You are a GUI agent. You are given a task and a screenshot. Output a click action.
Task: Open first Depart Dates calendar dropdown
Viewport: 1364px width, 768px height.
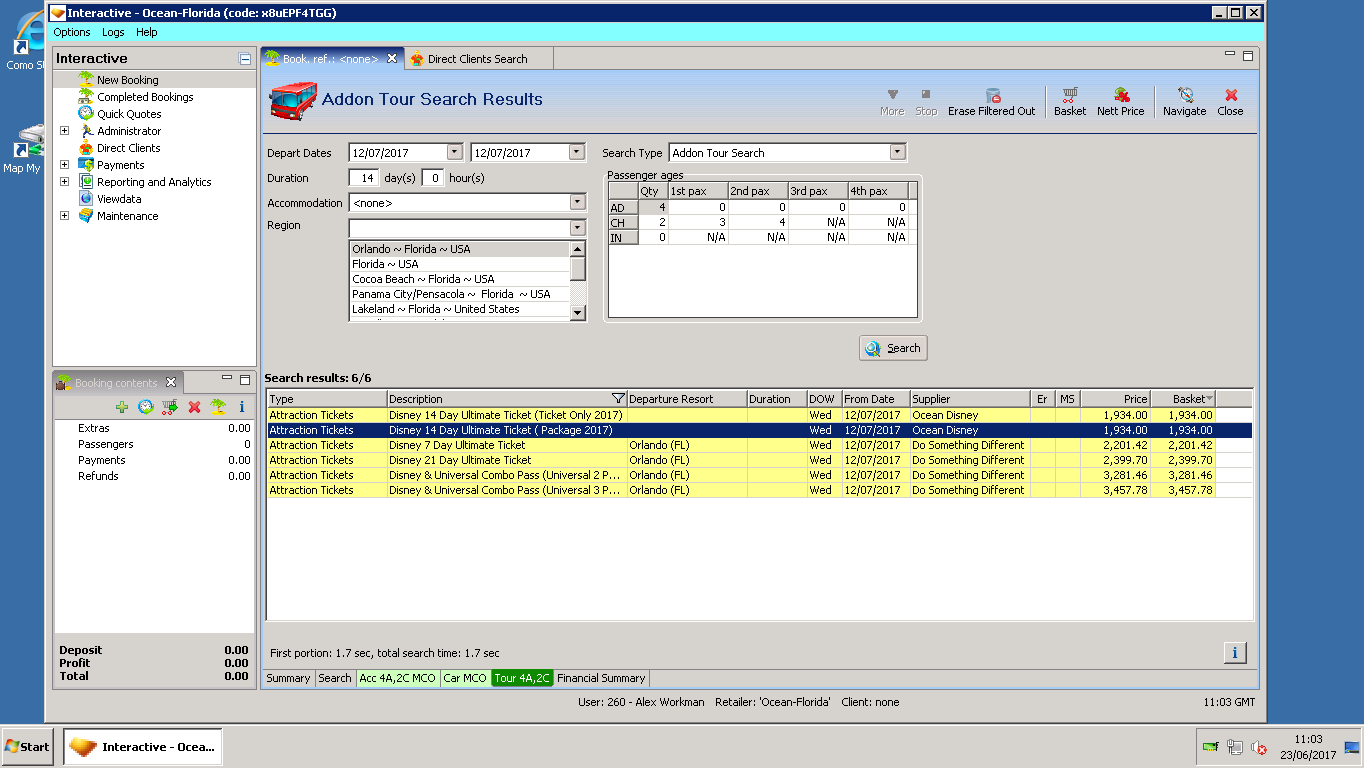455,152
